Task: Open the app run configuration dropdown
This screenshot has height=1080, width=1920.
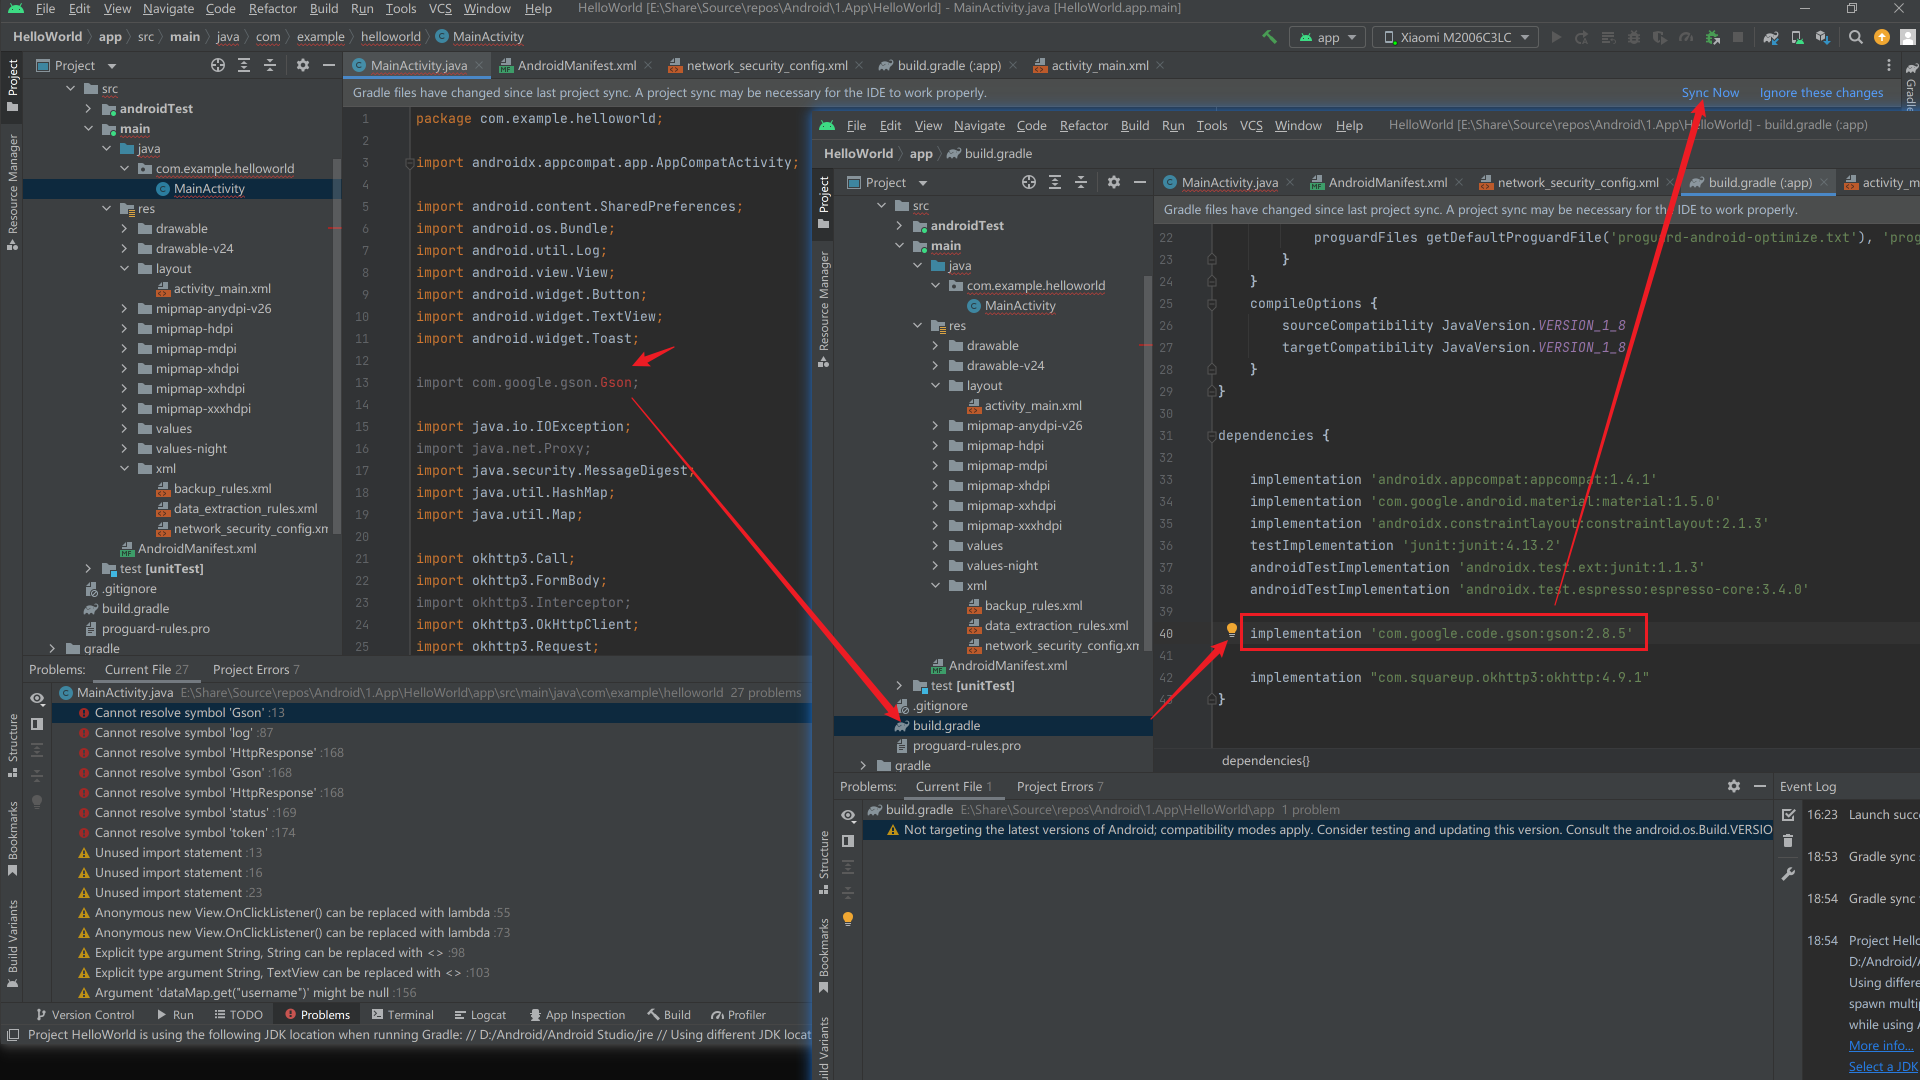Action: pyautogui.click(x=1327, y=37)
